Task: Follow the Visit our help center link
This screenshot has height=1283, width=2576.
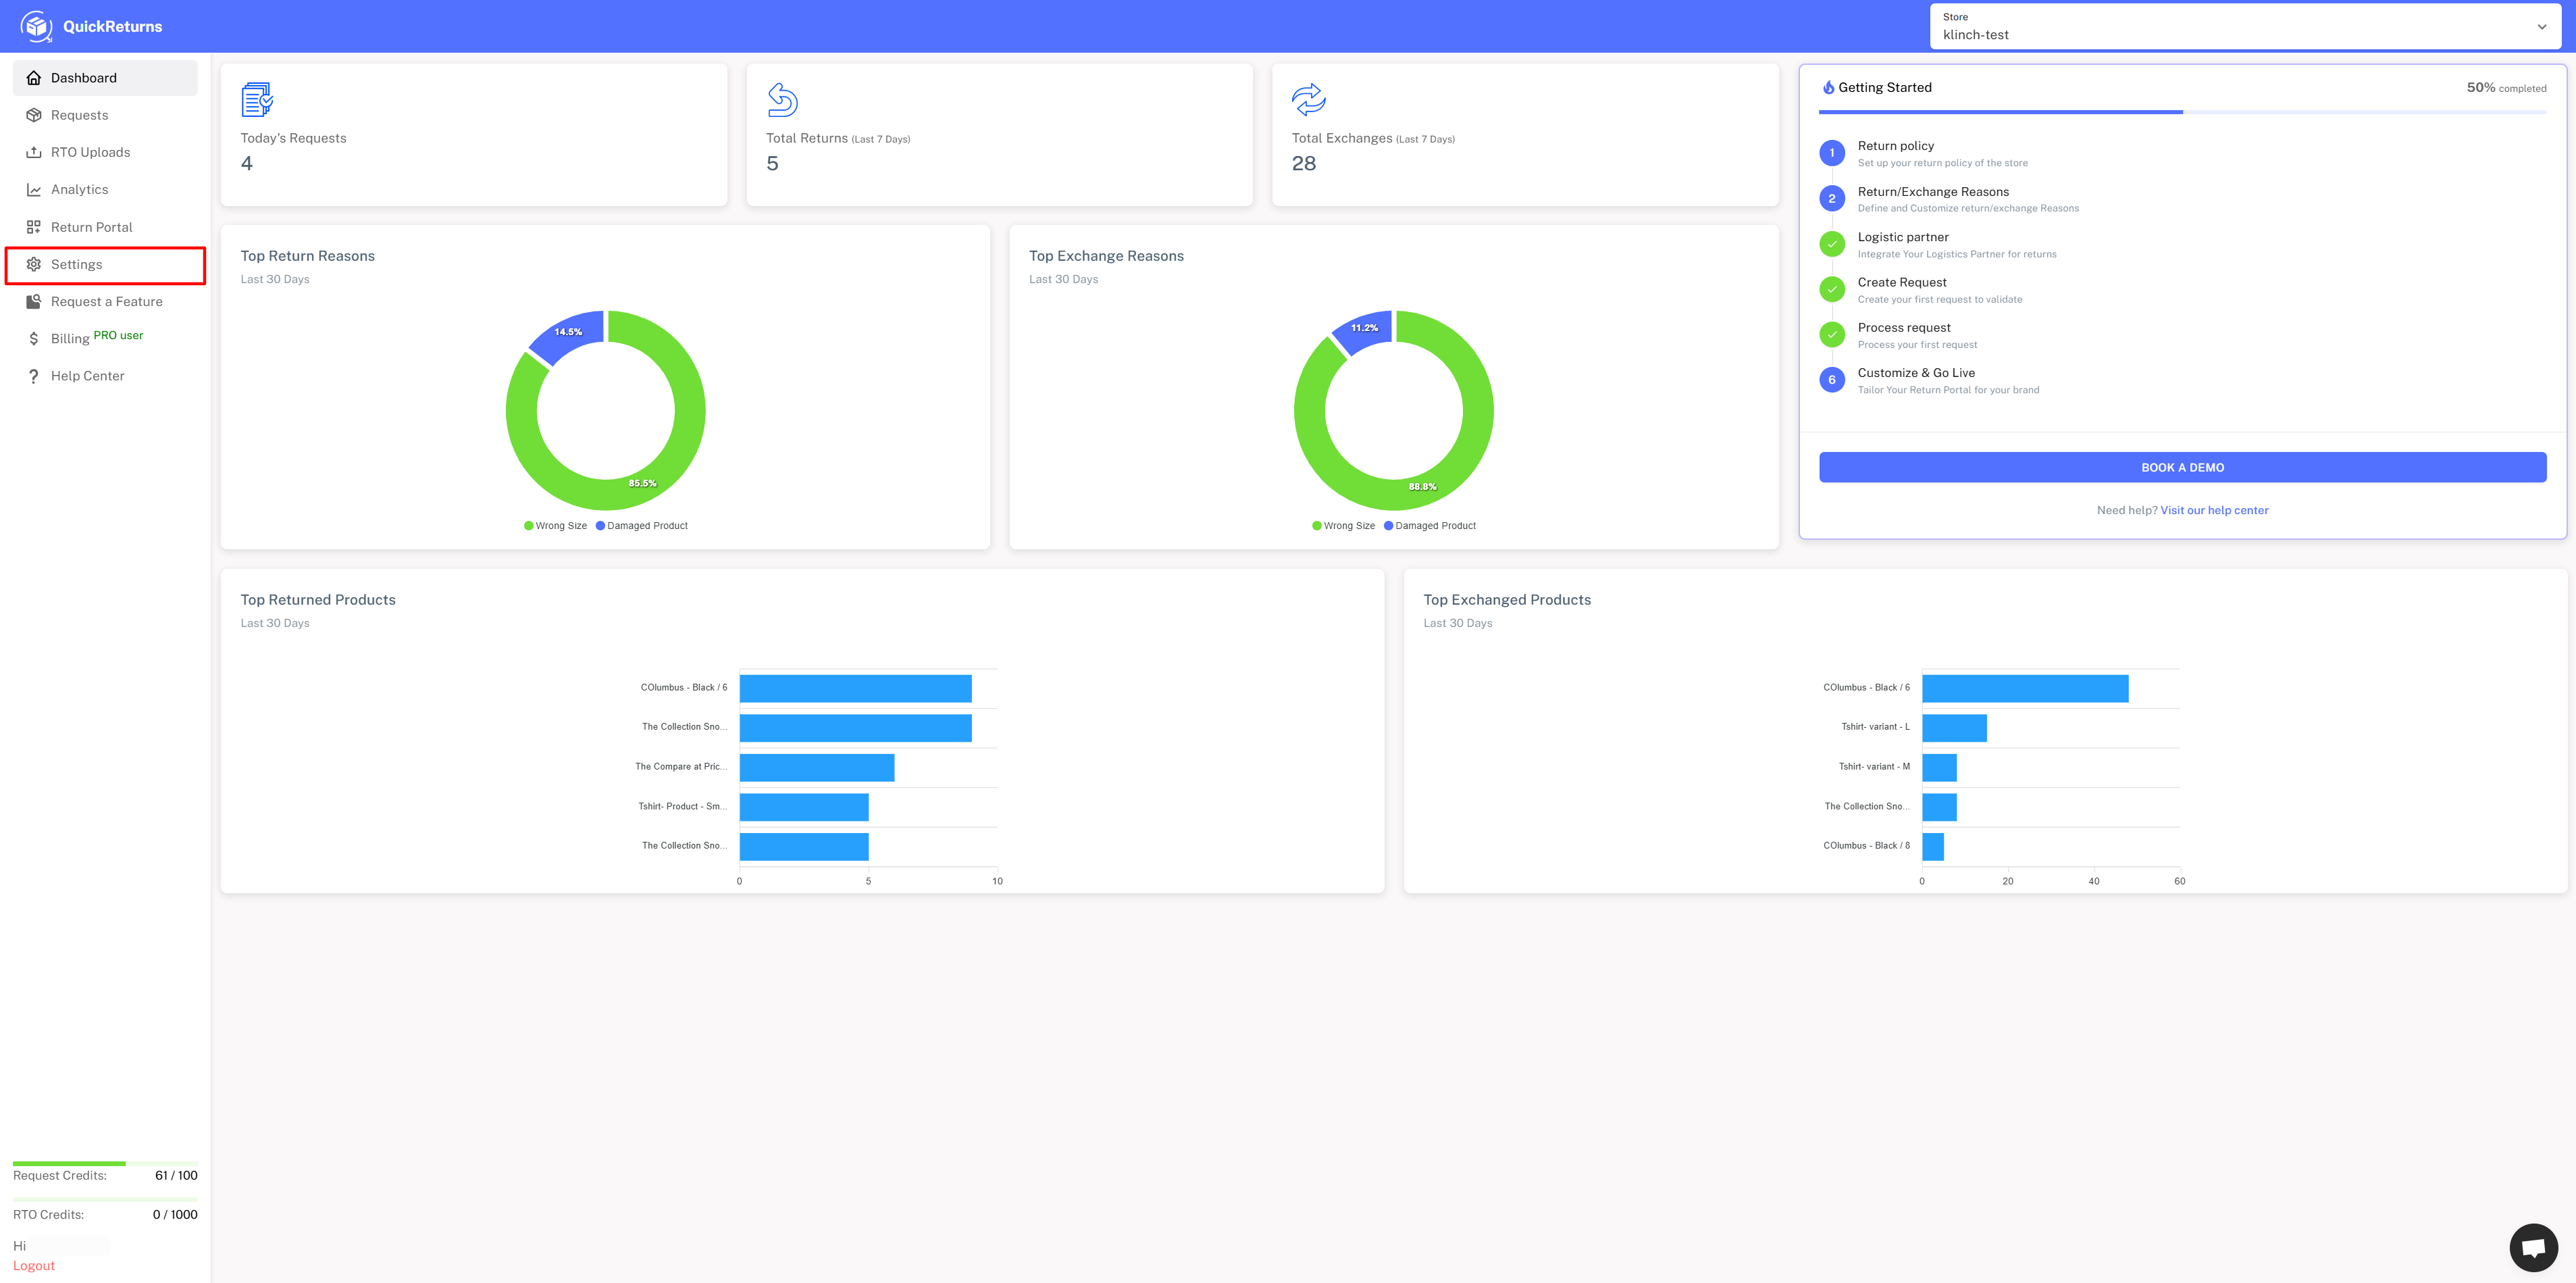Action: pos(2214,510)
